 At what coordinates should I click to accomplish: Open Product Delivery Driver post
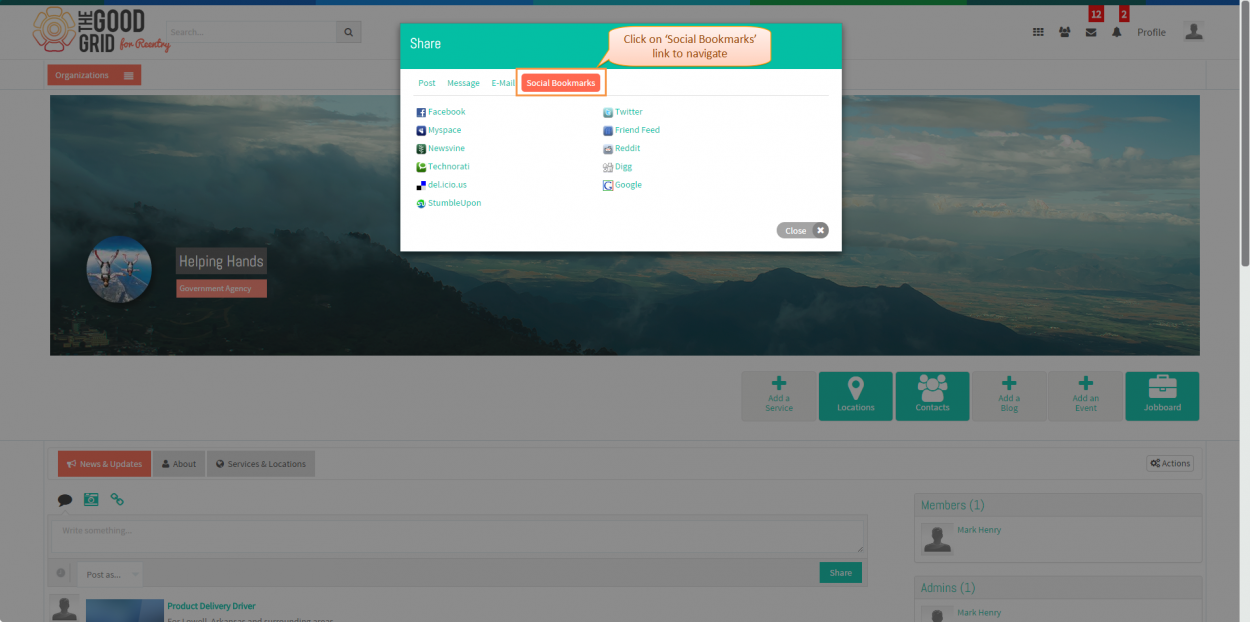pyautogui.click(x=211, y=606)
